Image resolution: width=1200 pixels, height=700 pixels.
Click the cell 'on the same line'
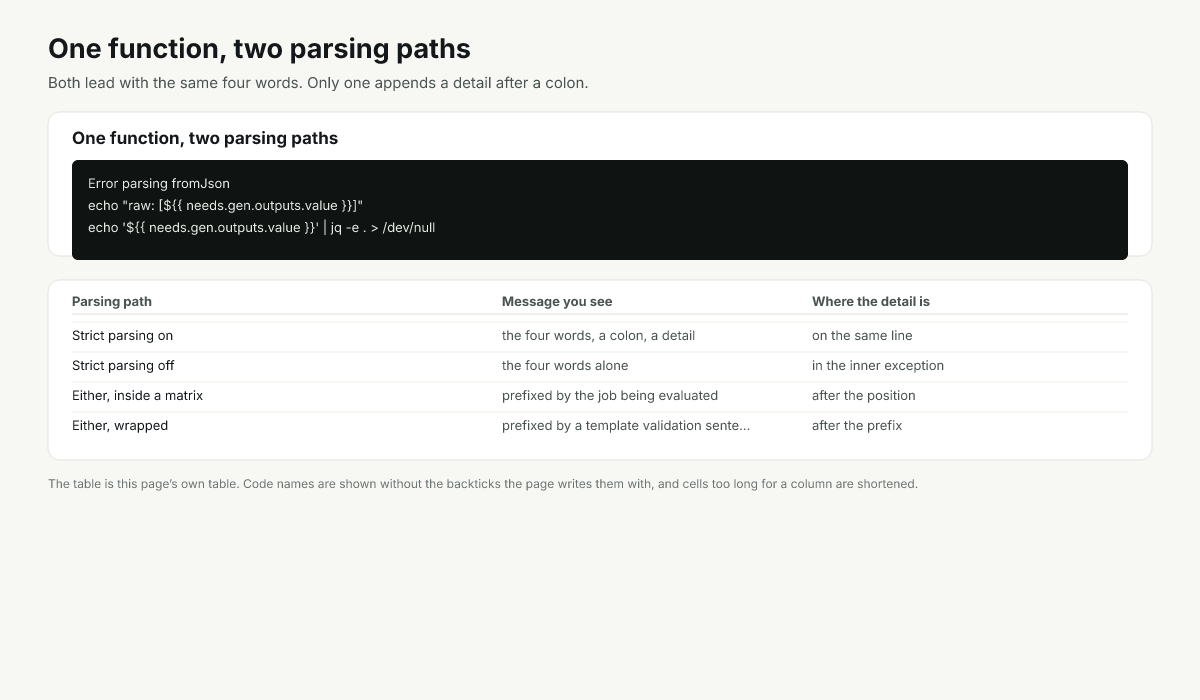coord(862,336)
